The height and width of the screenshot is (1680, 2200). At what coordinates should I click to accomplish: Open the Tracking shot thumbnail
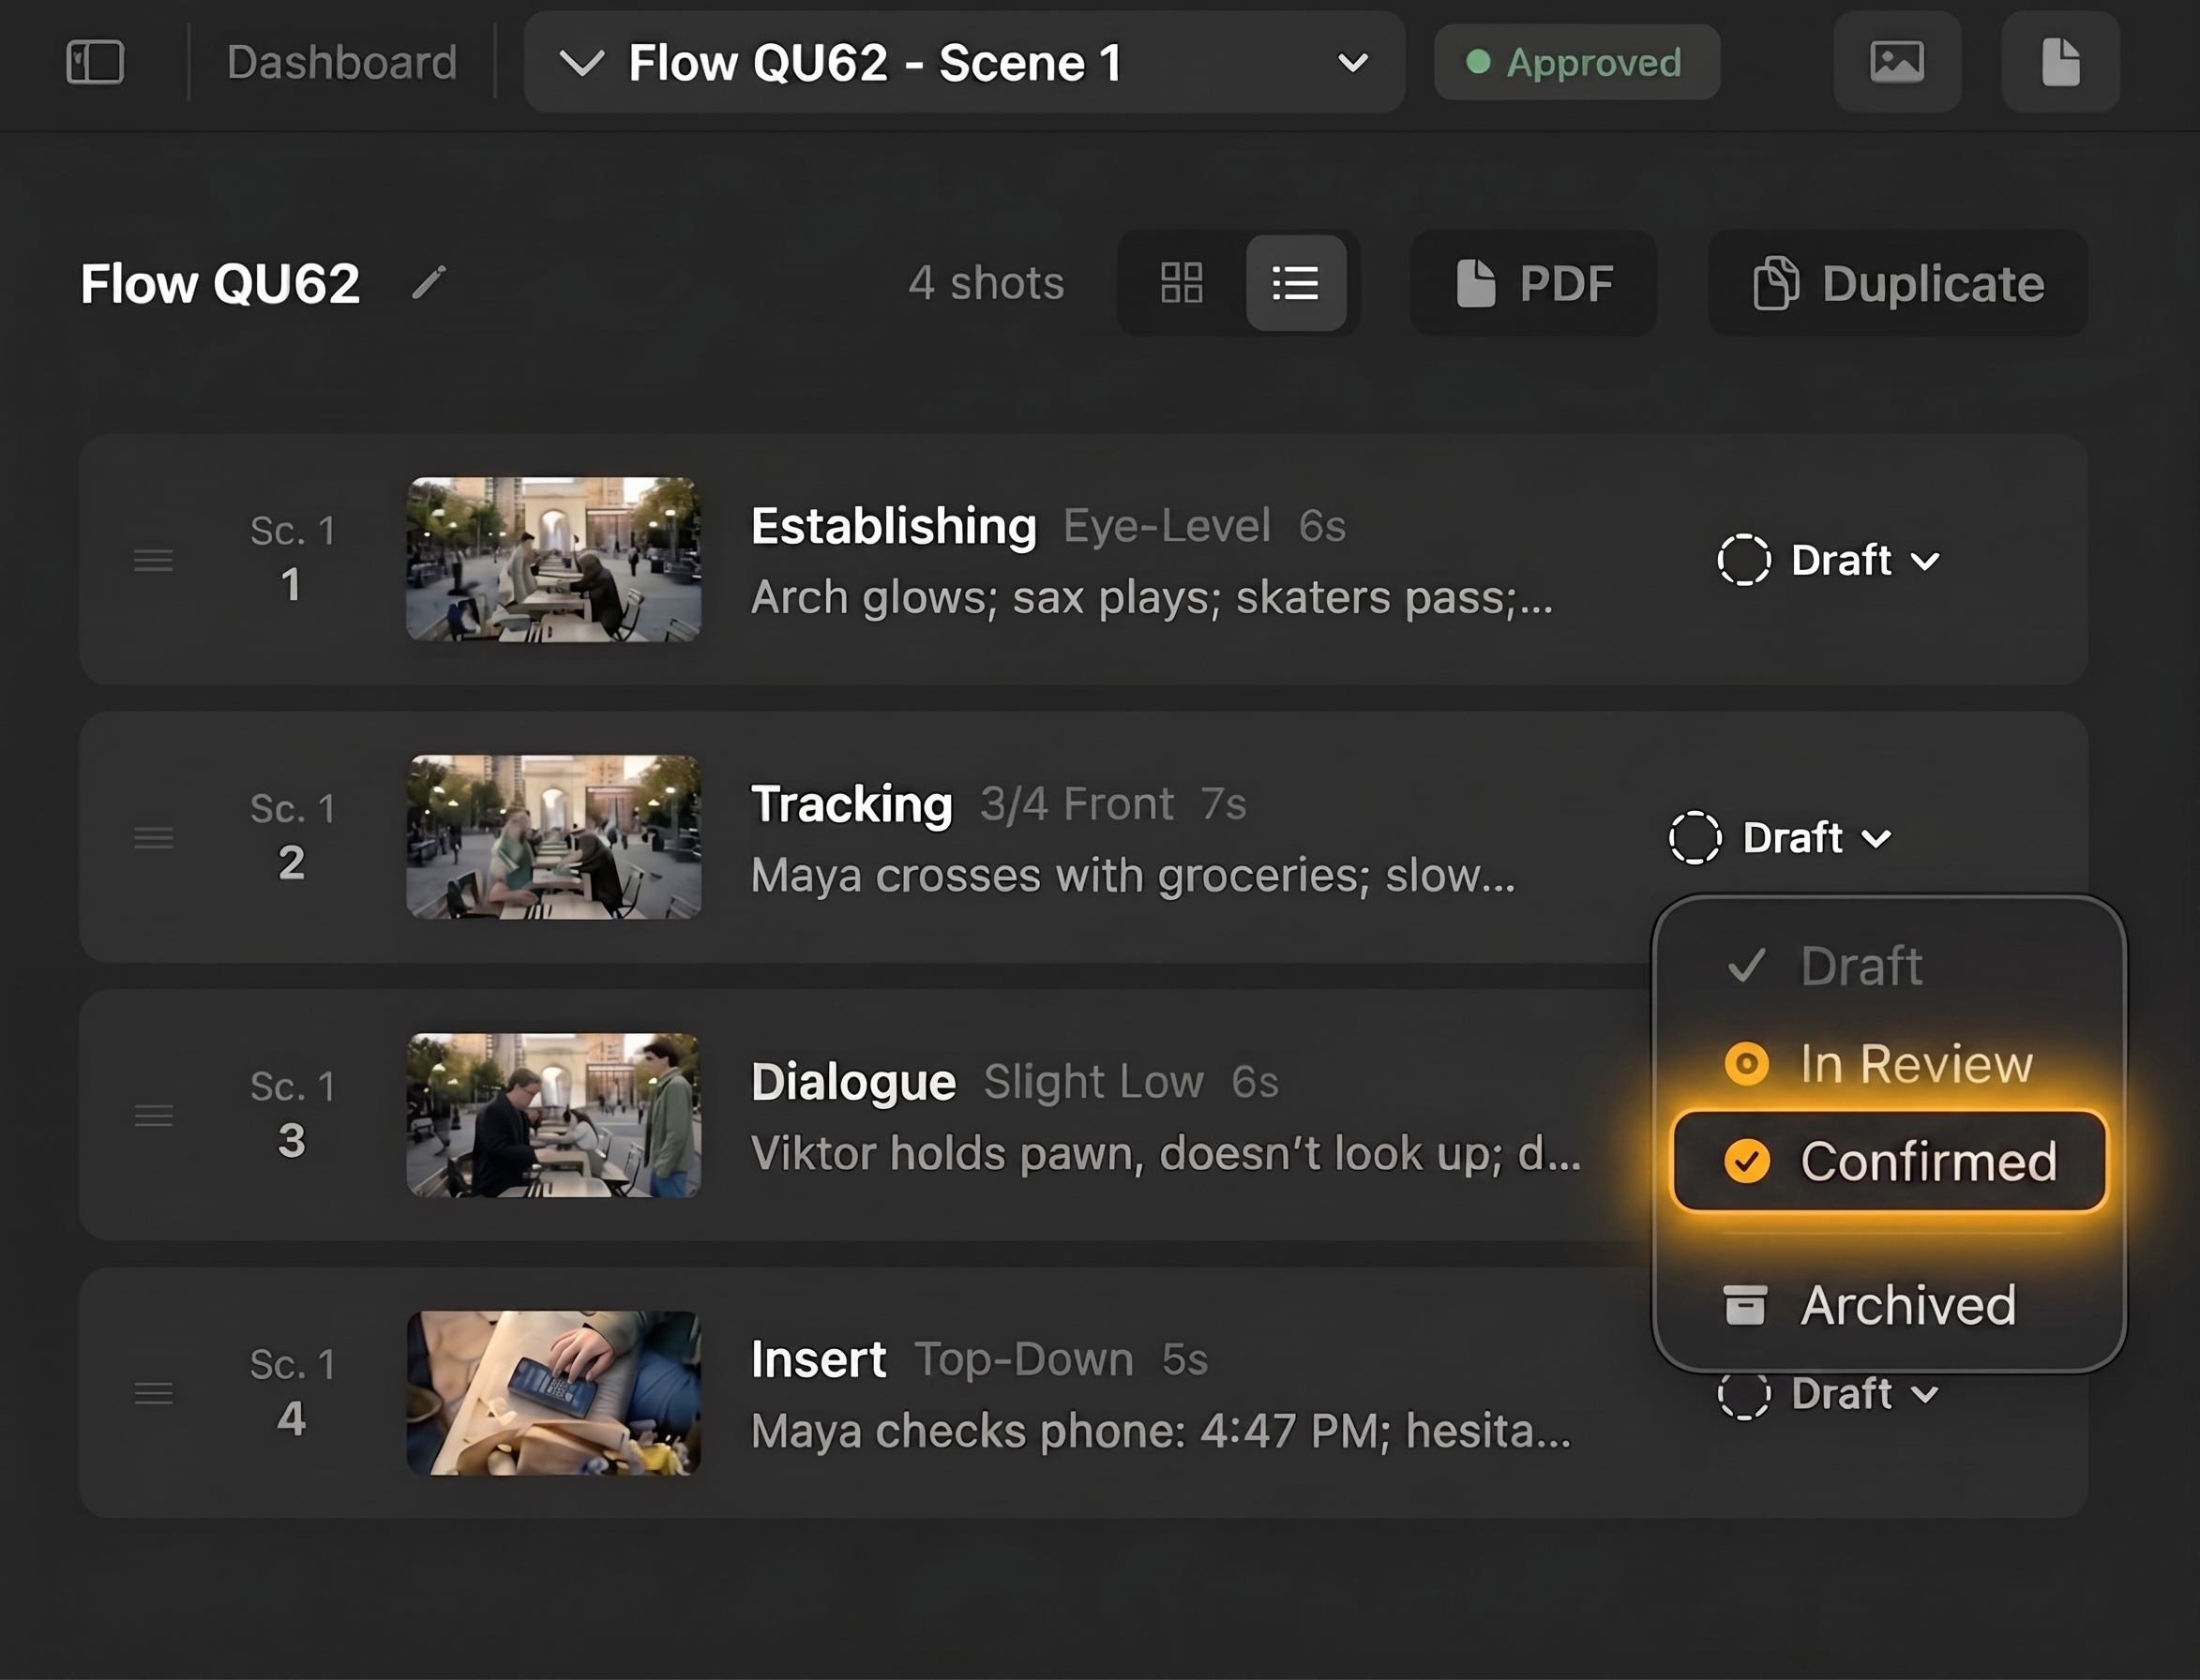553,838
